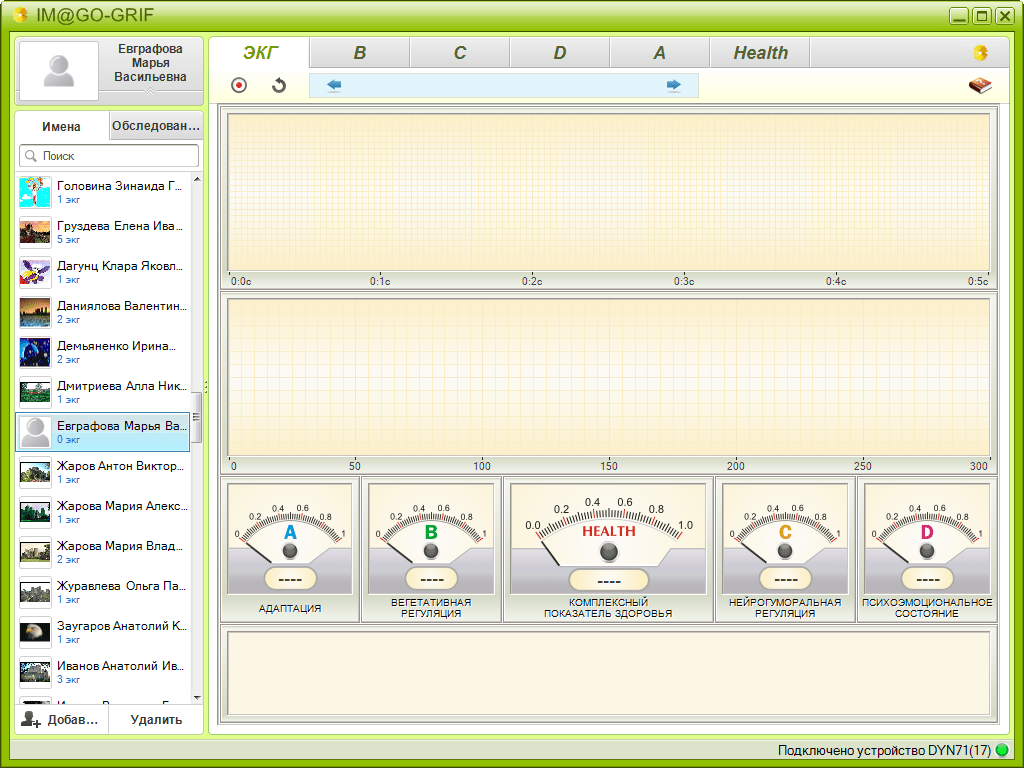Click Дагунц Клара avatar thumbnail
1024x768 pixels.
(x=35, y=272)
